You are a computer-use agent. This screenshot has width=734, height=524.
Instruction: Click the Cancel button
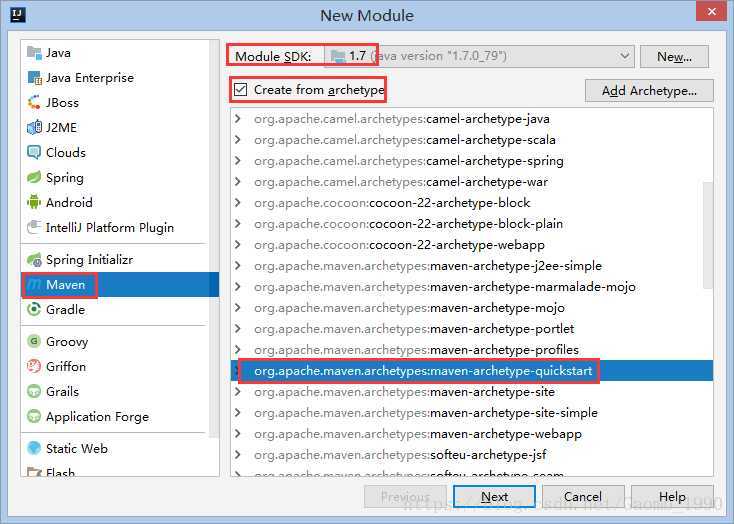pos(583,496)
